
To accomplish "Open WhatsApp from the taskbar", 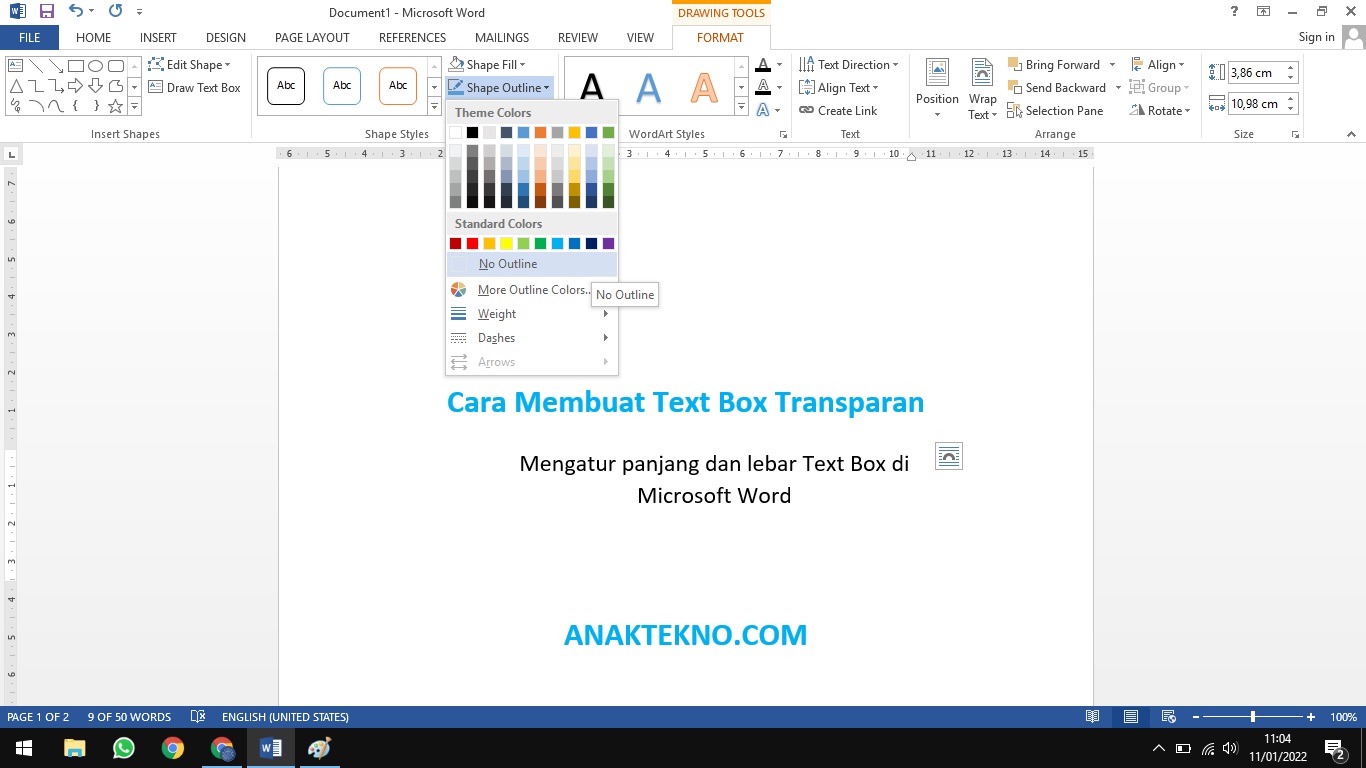I will pyautogui.click(x=124, y=748).
